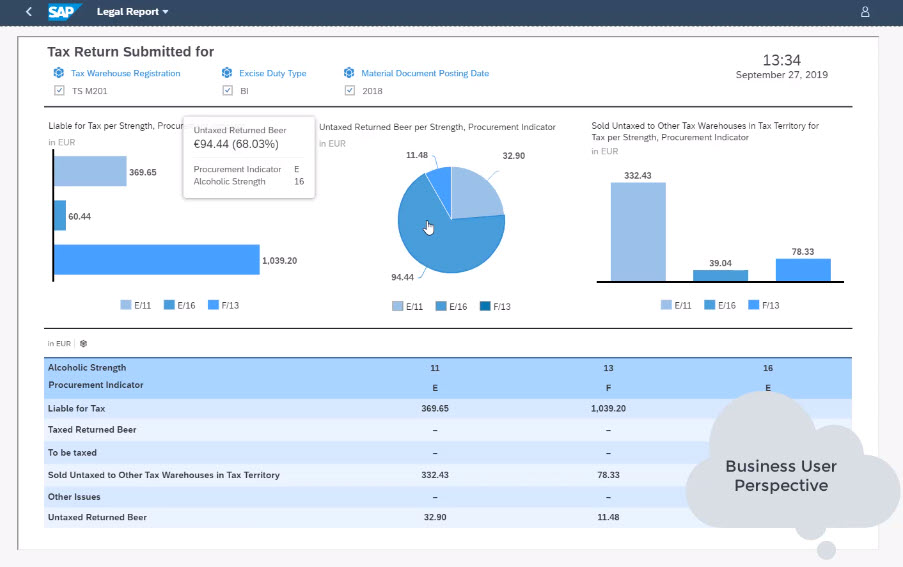Click E/11 legend swatch in Sold Untaxed chart

(666, 305)
